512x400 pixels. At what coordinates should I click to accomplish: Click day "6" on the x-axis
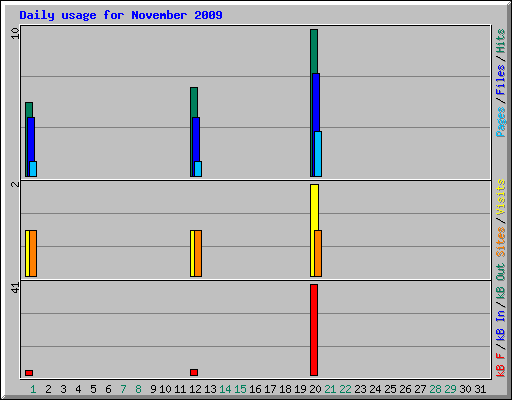coord(108,389)
